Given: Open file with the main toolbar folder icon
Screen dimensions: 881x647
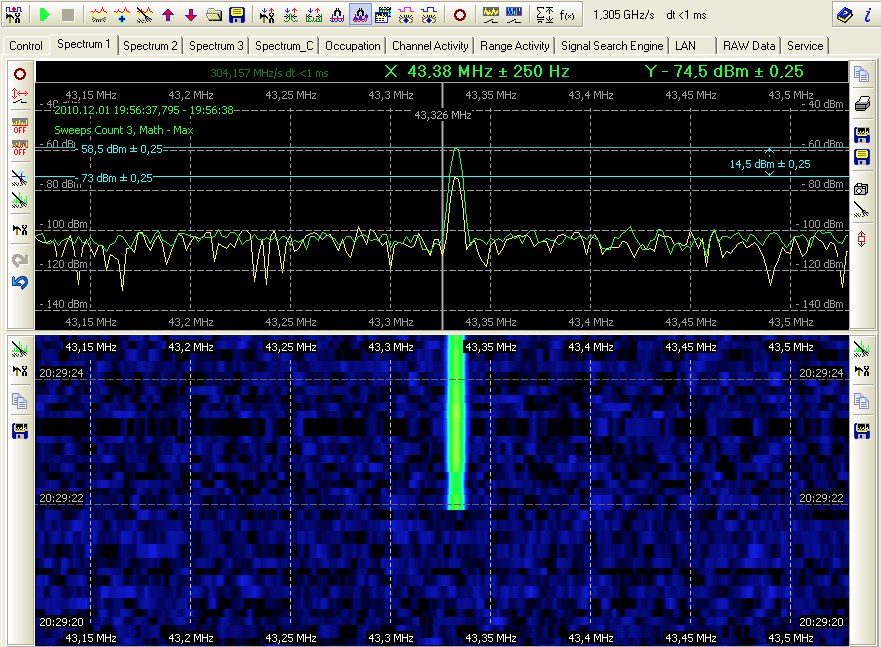Looking at the screenshot, I should pos(214,15).
